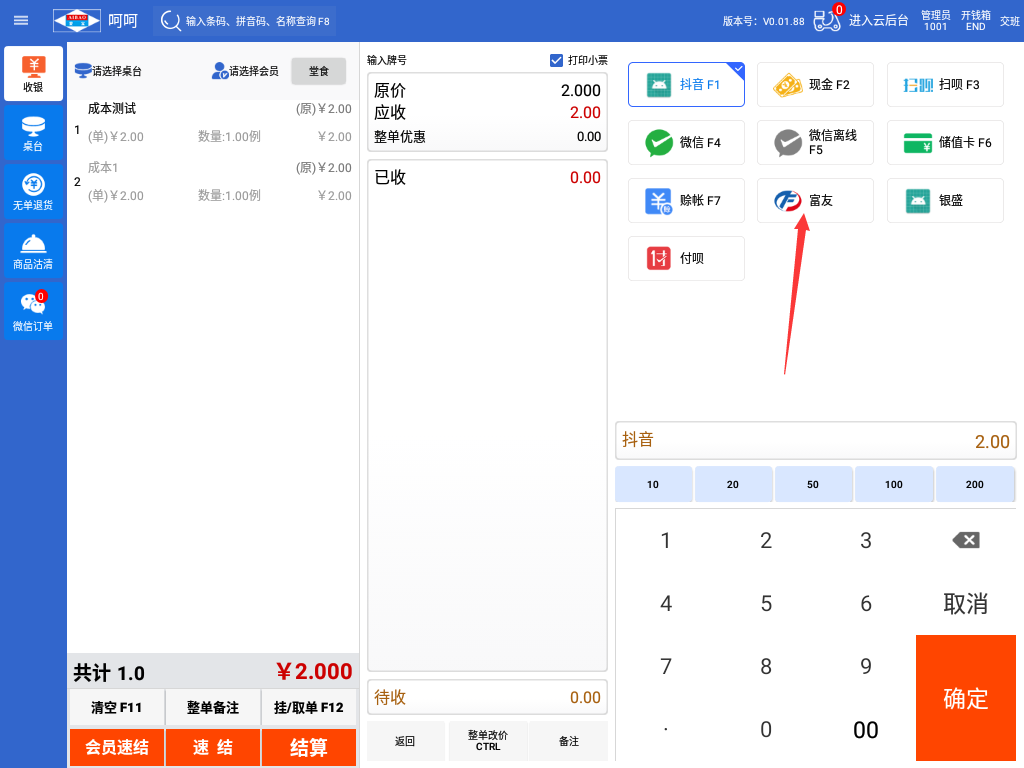1024x768 pixels.
Task: Click 整单备注 button
Action: click(x=213, y=707)
